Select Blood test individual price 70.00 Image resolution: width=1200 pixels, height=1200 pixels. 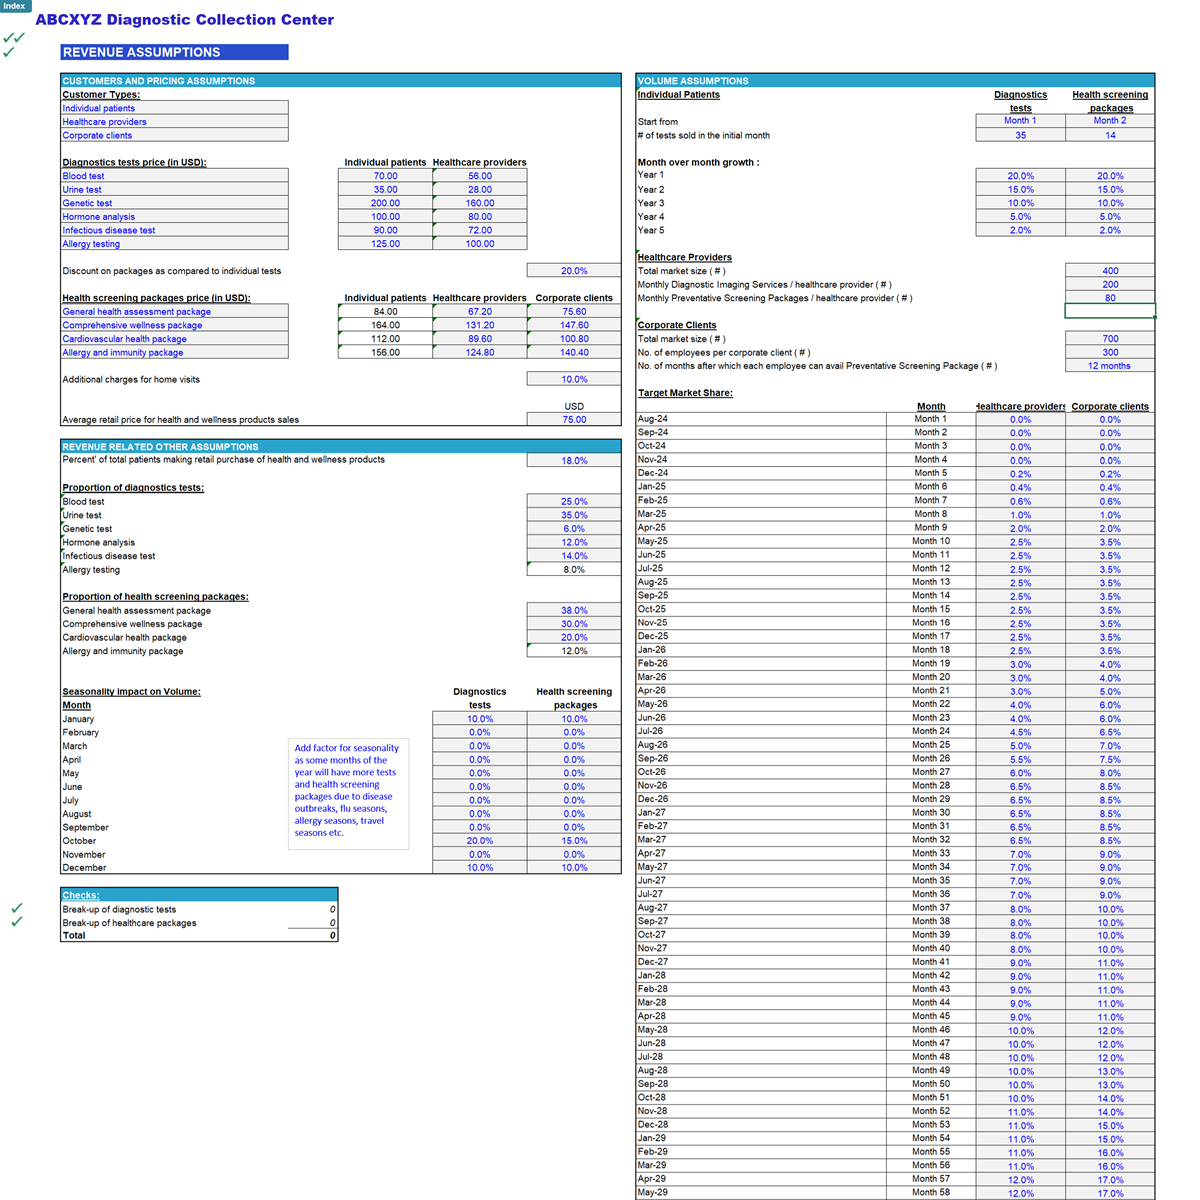[385, 176]
